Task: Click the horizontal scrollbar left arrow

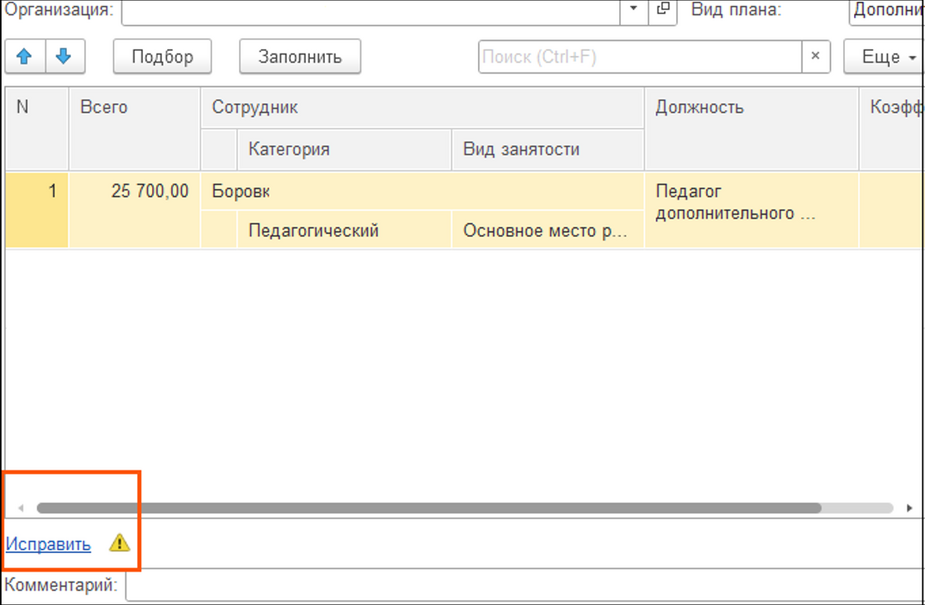Action: 20,508
